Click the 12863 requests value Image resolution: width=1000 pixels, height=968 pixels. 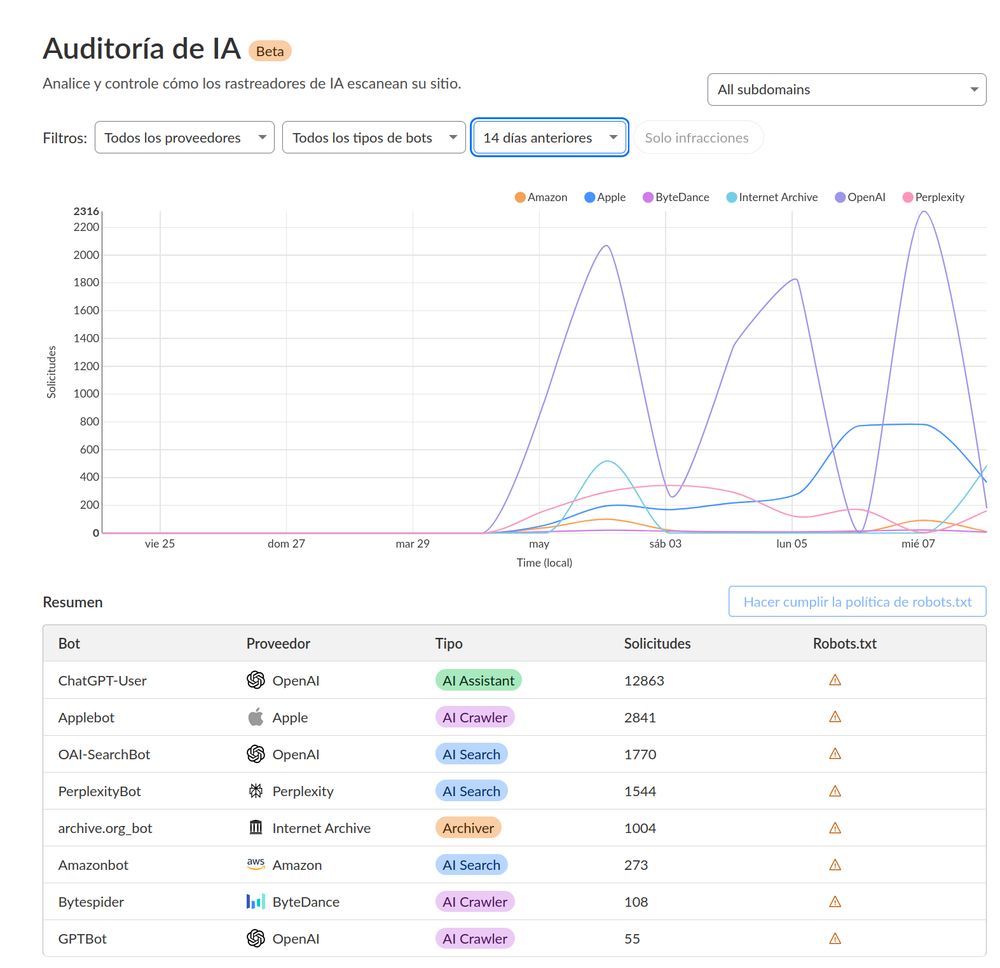[x=644, y=680]
